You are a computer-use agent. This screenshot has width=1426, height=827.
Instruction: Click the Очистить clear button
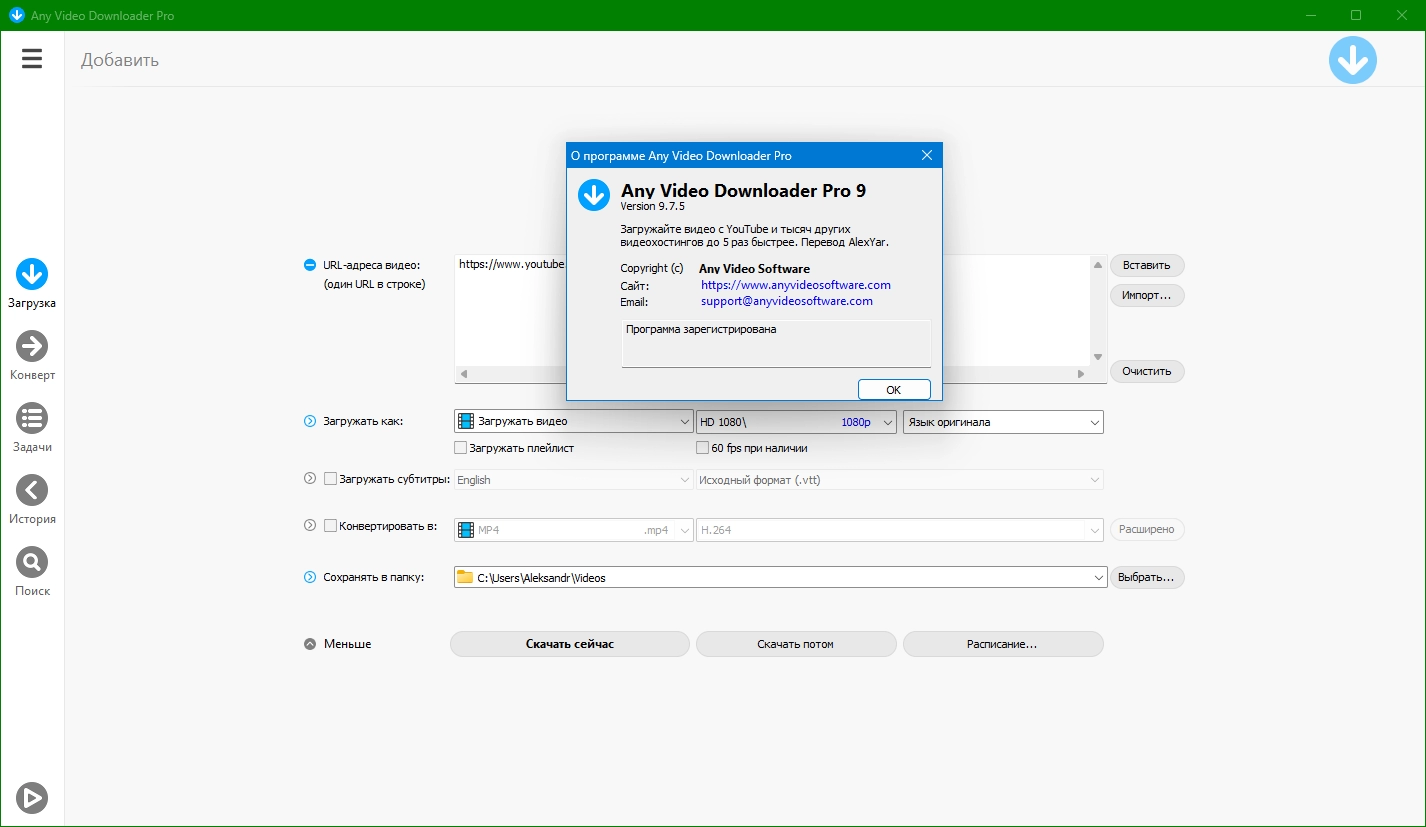(1147, 371)
